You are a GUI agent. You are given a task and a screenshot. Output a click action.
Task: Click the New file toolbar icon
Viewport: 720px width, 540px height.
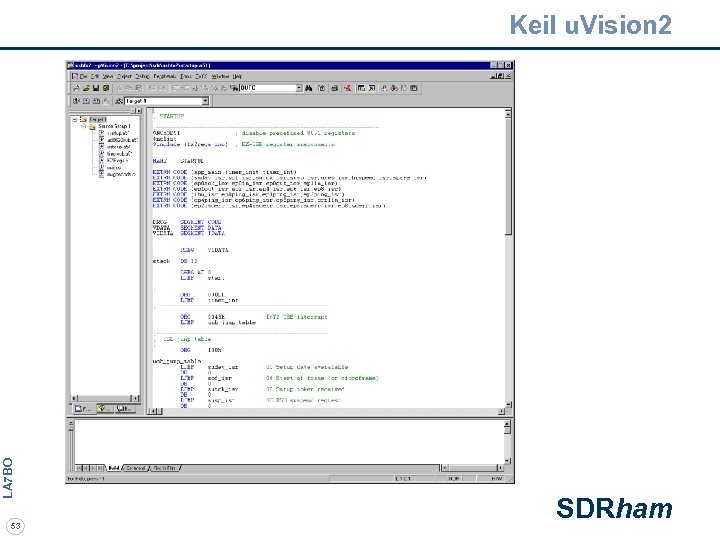tap(76, 88)
